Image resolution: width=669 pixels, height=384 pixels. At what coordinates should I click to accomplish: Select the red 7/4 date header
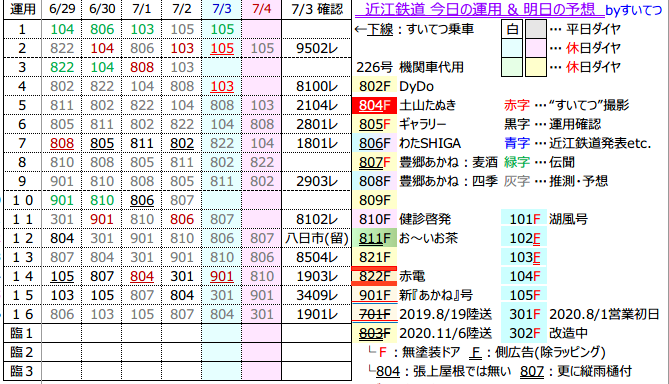(262, 9)
